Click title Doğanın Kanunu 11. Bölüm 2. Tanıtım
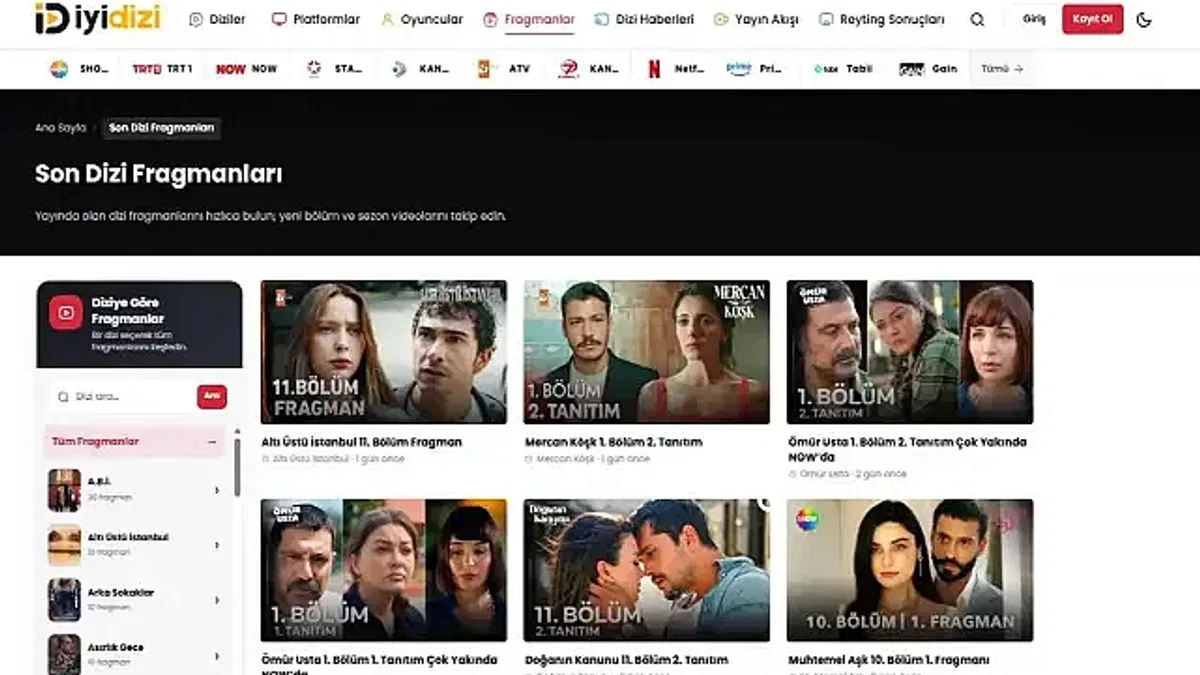 tap(626, 660)
